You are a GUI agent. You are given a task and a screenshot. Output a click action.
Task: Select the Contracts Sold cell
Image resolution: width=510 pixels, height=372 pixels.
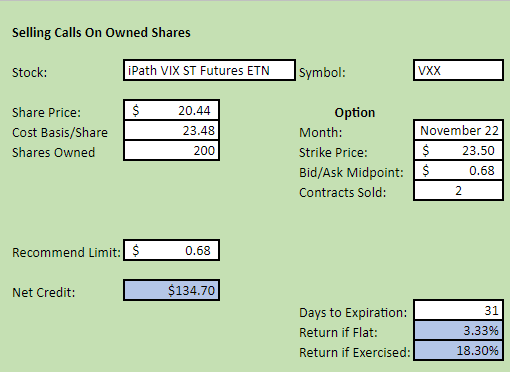pos(458,190)
